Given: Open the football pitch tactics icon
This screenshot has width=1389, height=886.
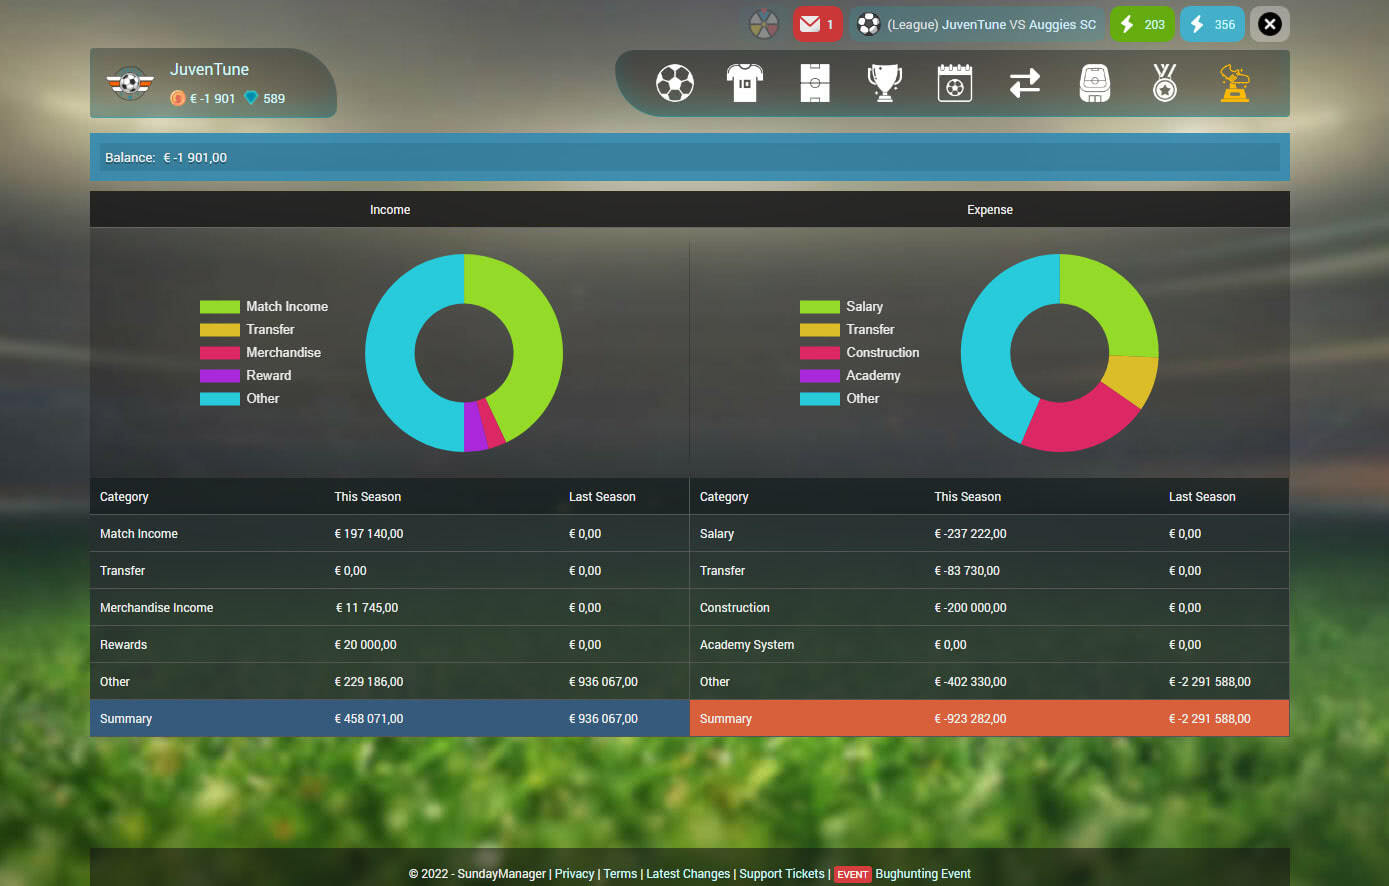Looking at the screenshot, I should coord(815,84).
